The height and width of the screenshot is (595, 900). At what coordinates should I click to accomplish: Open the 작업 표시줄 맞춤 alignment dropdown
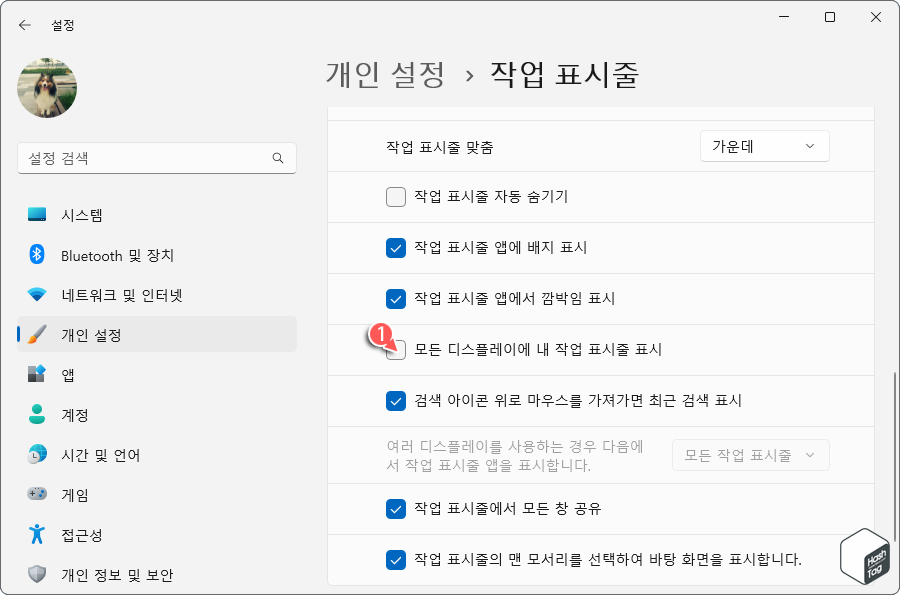click(764, 146)
